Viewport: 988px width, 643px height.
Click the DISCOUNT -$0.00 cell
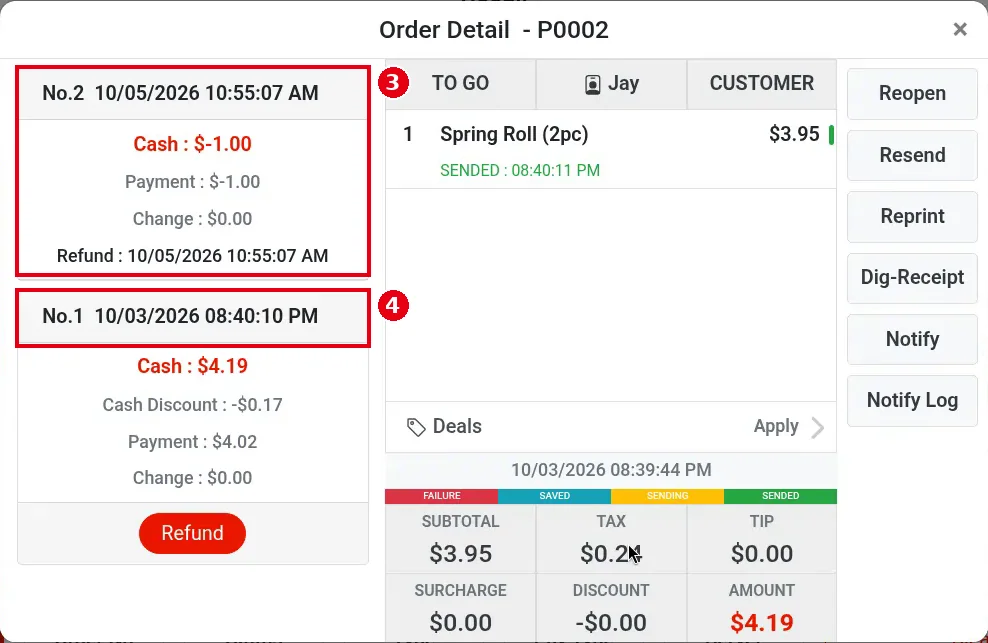coord(611,608)
